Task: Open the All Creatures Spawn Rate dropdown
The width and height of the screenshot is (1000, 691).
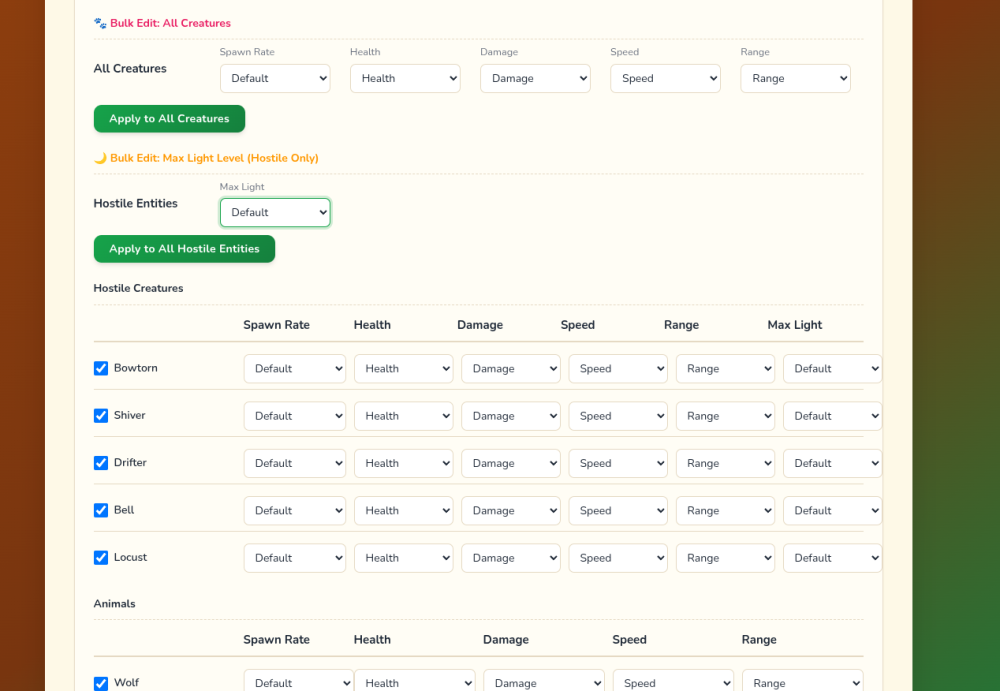Action: point(275,78)
